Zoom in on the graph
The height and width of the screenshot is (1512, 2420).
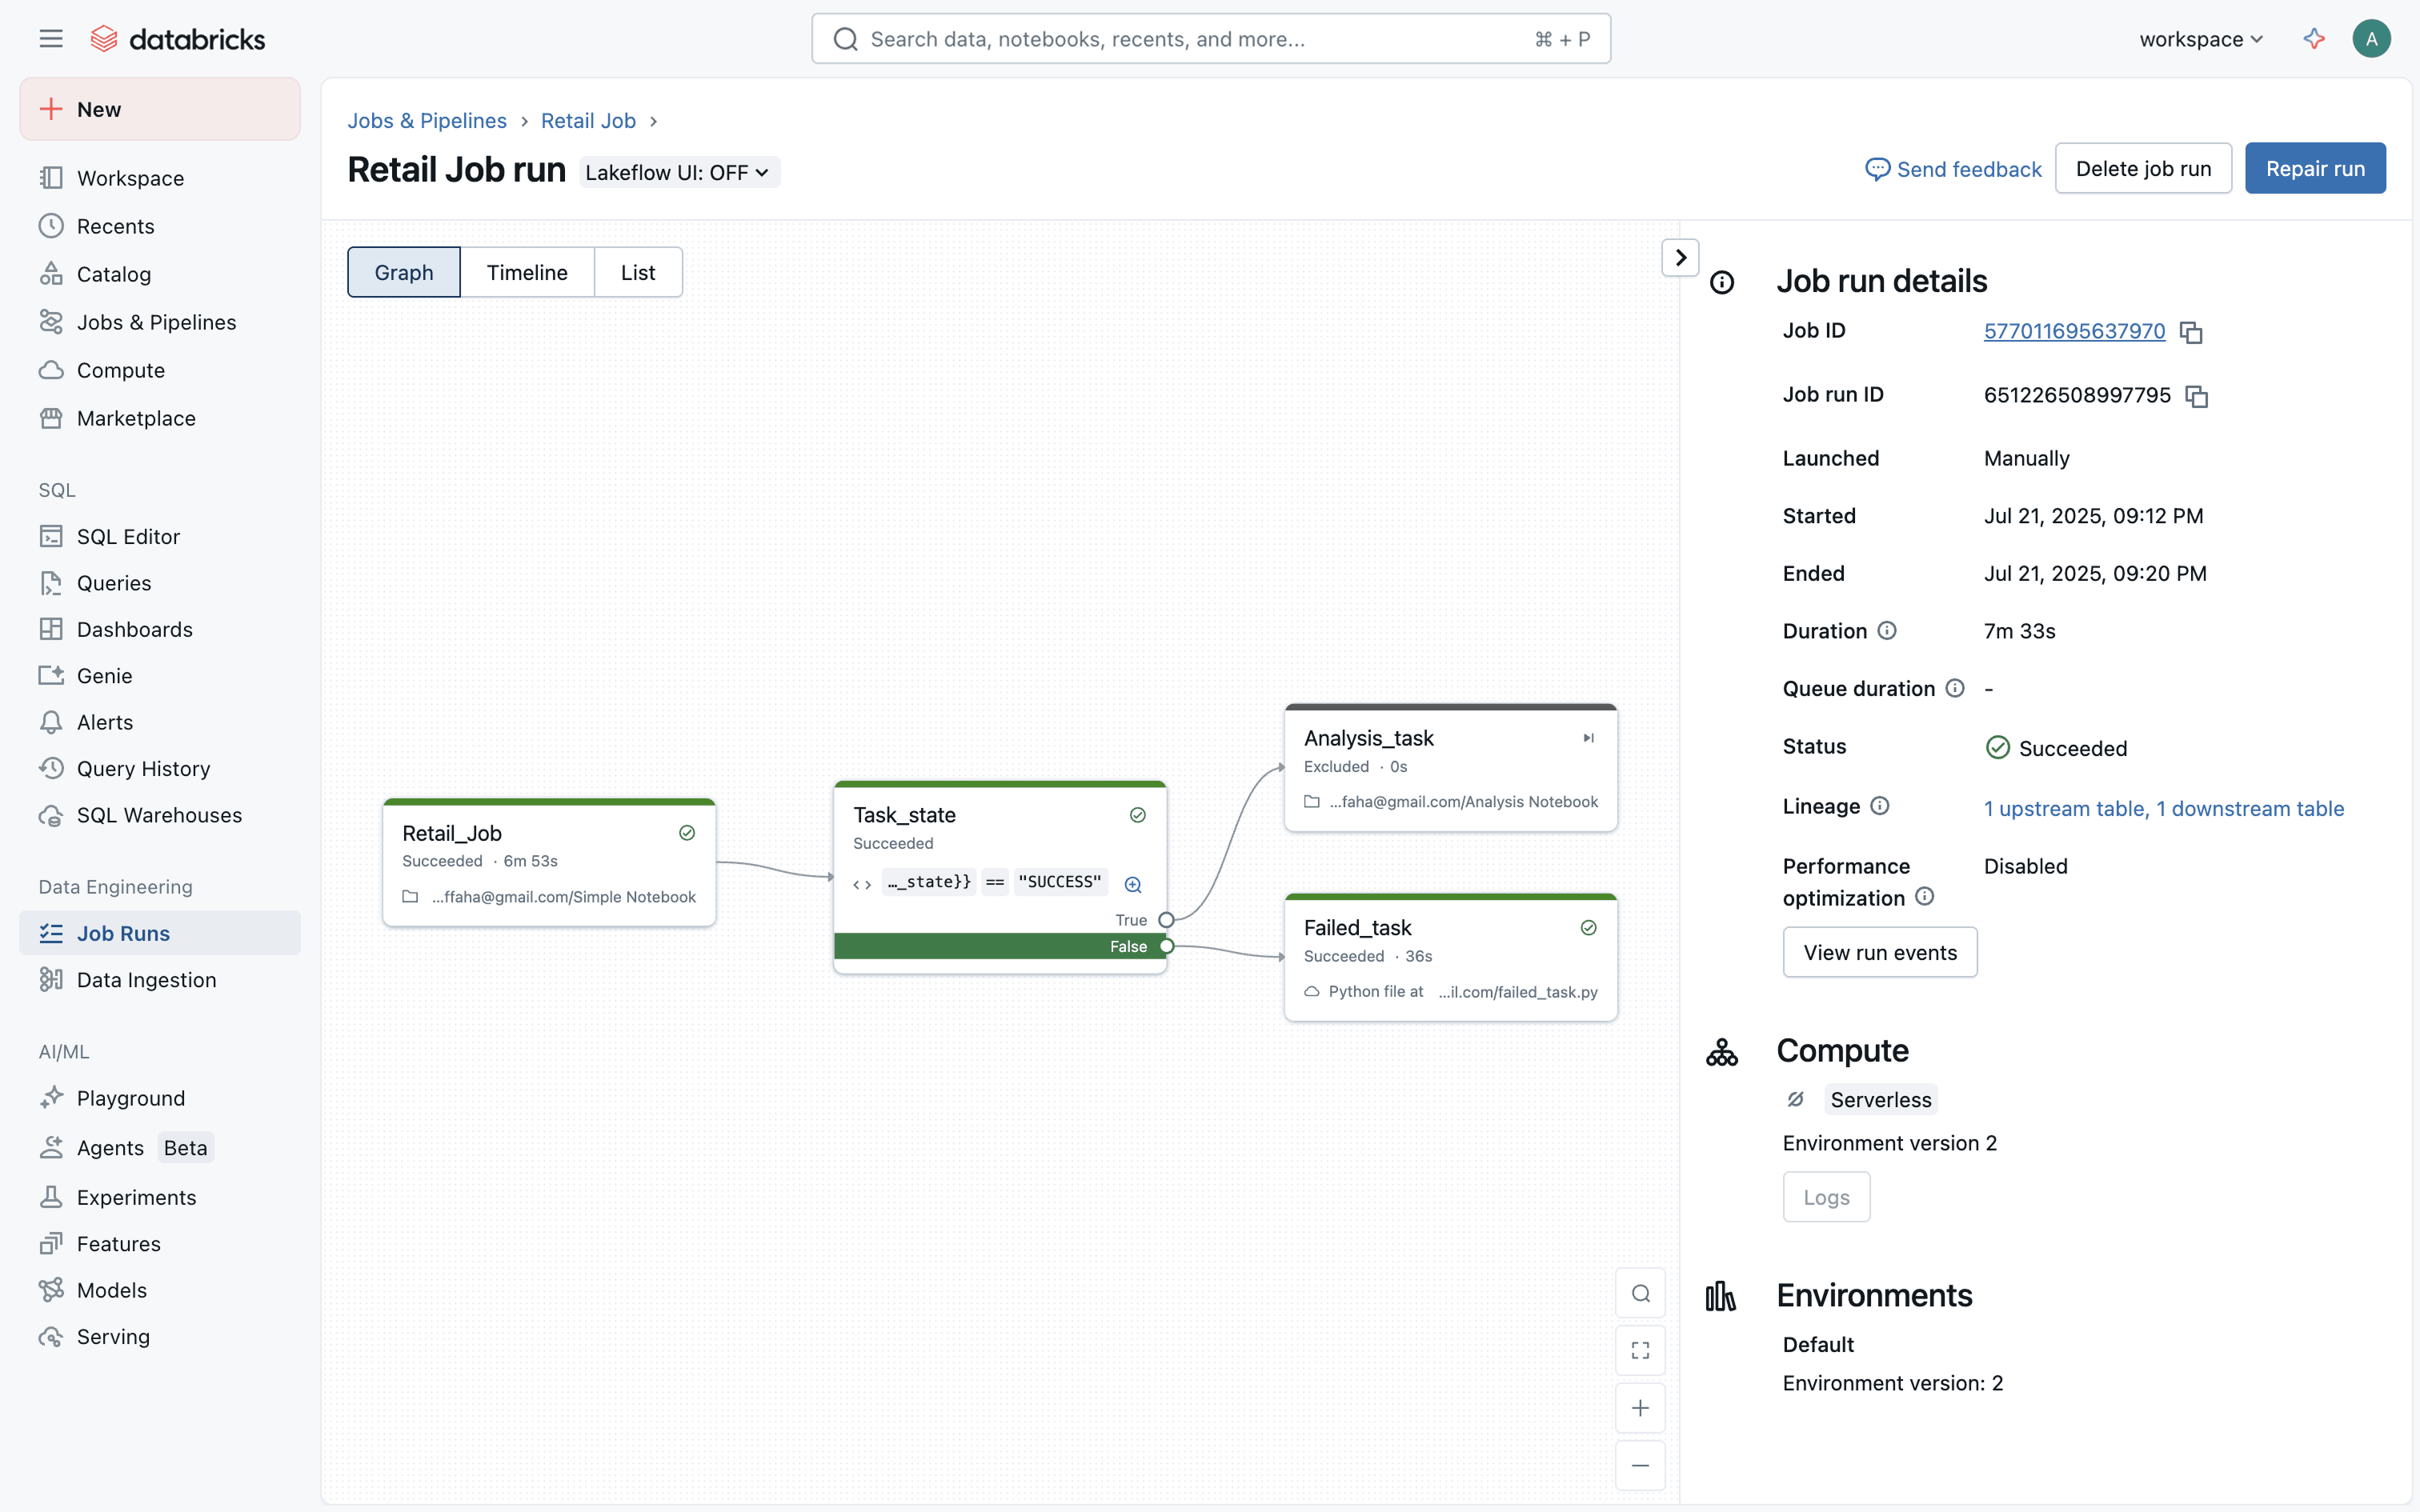point(1640,1408)
